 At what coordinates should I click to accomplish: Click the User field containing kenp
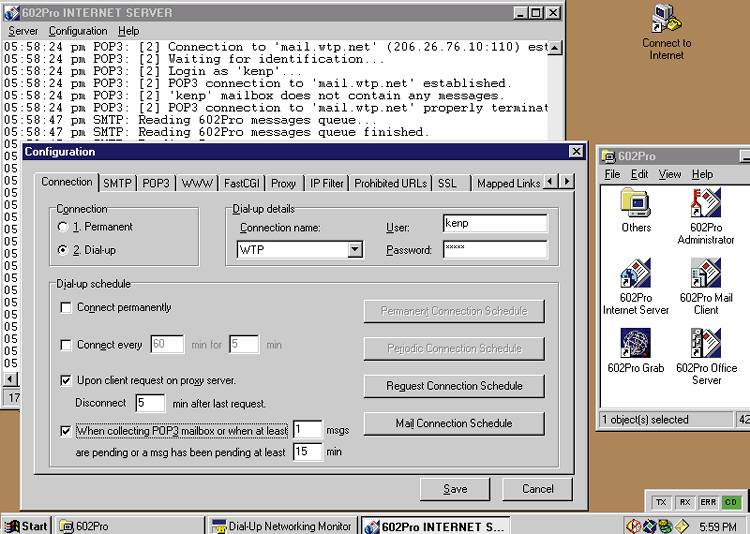tap(495, 223)
